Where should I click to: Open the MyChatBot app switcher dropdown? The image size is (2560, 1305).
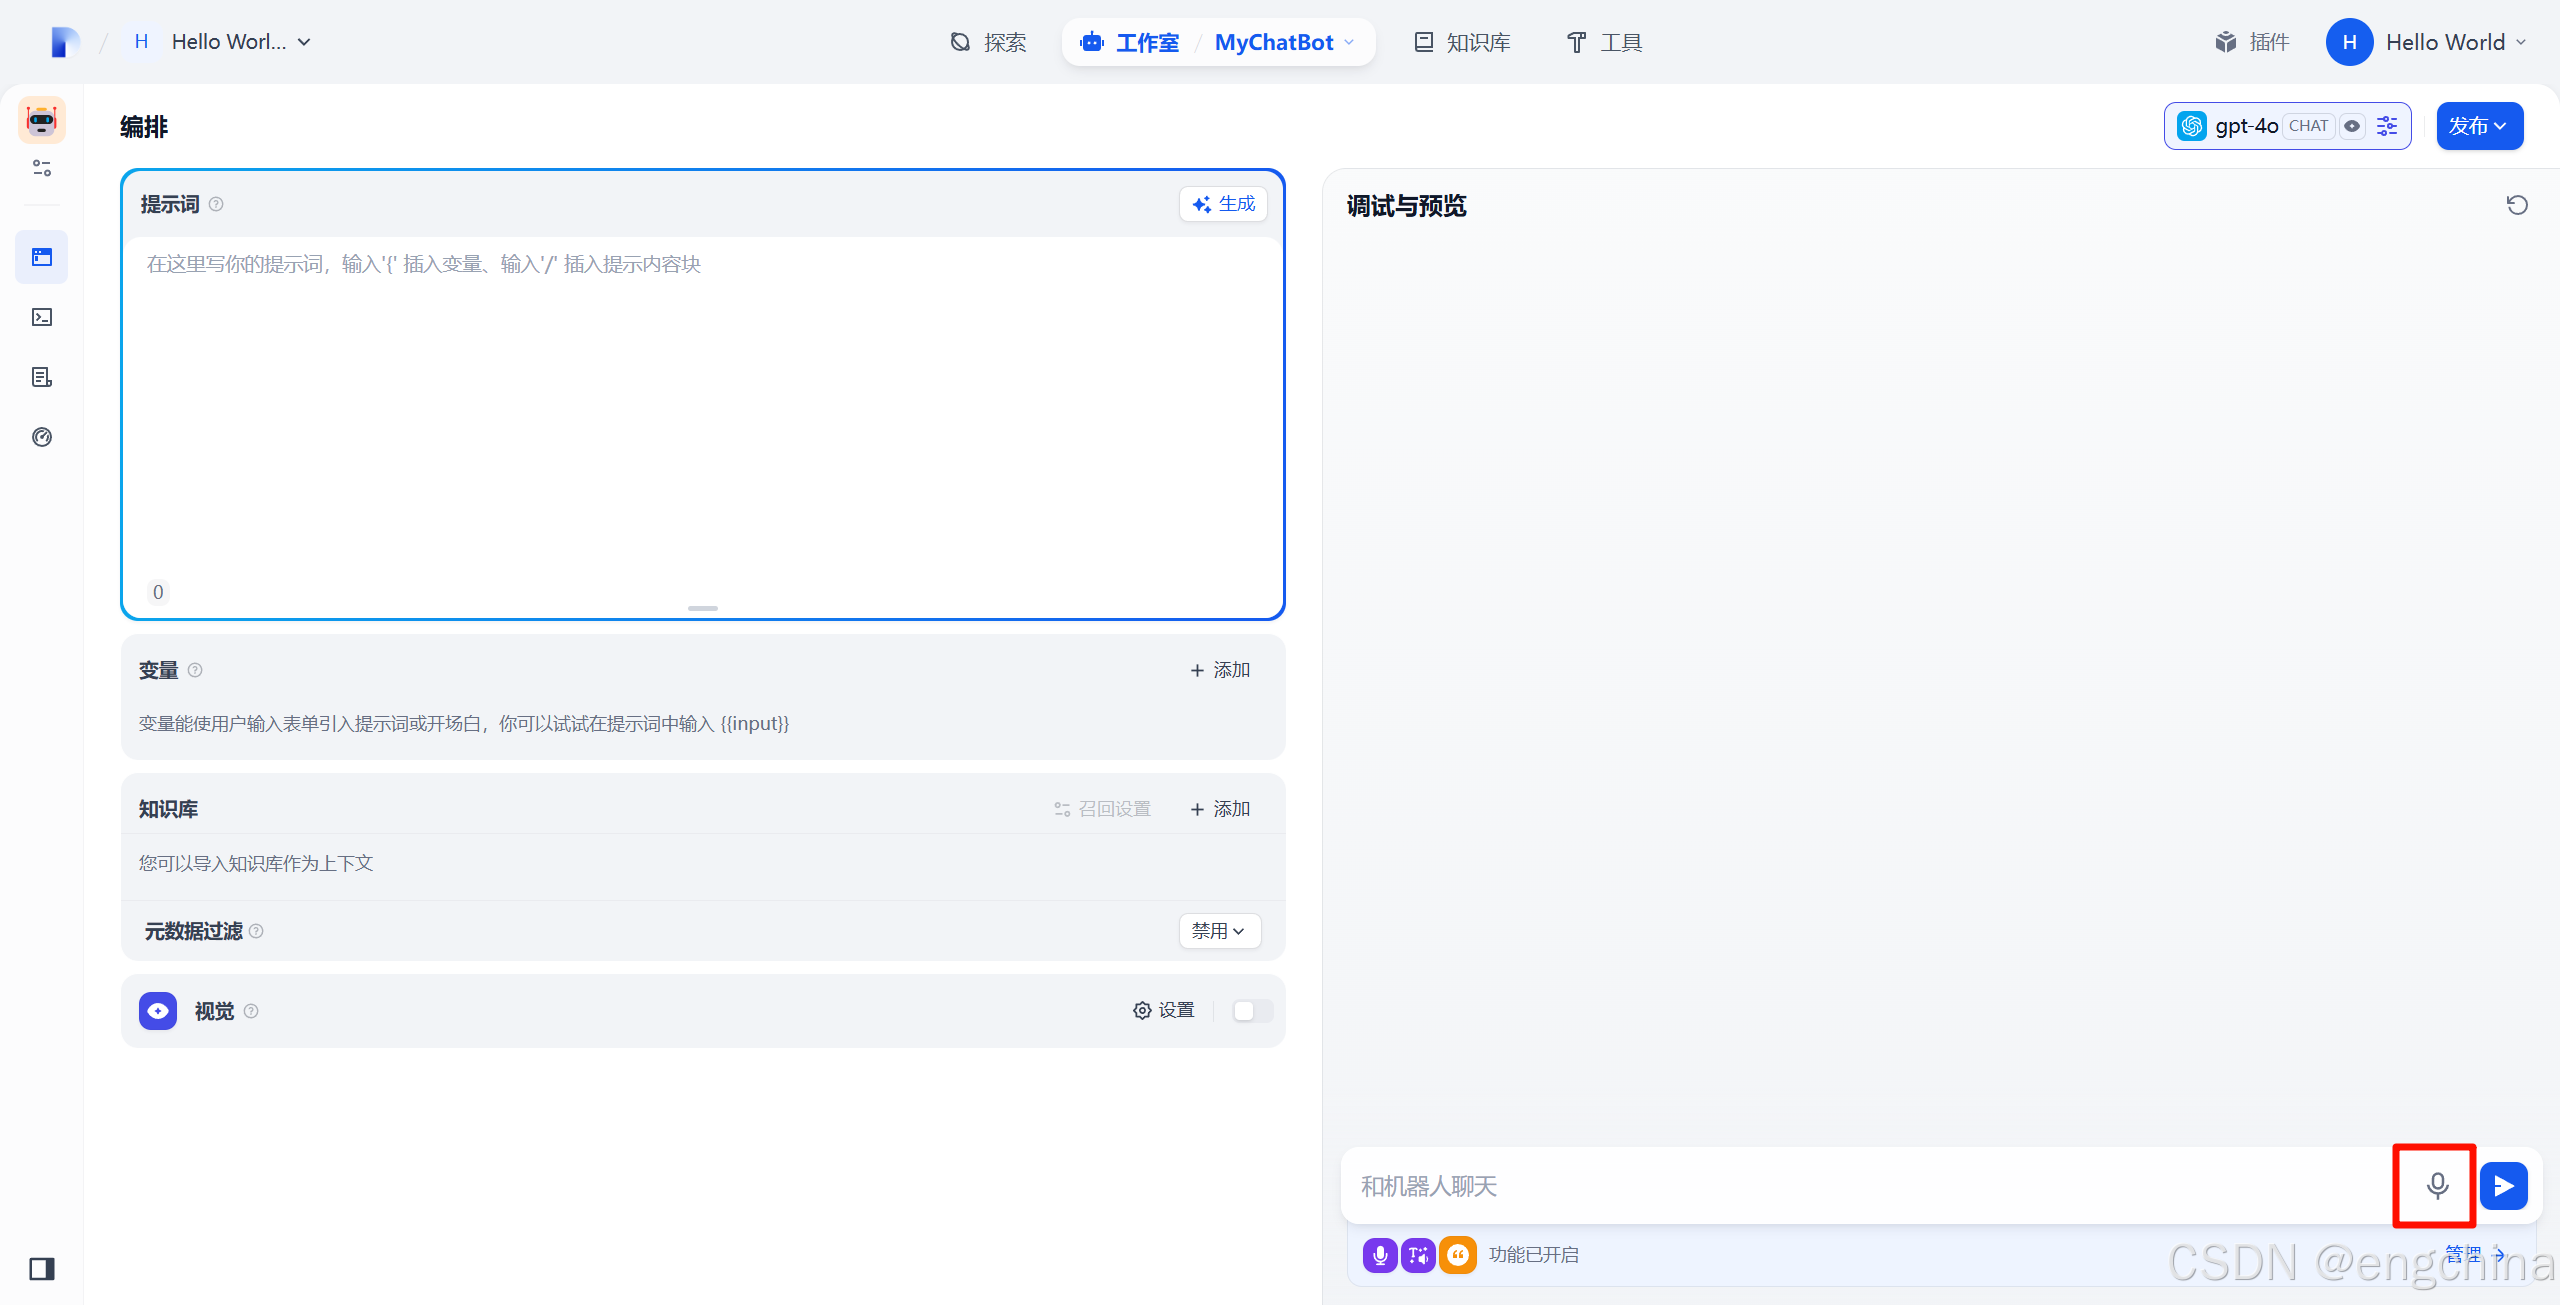click(x=1284, y=42)
